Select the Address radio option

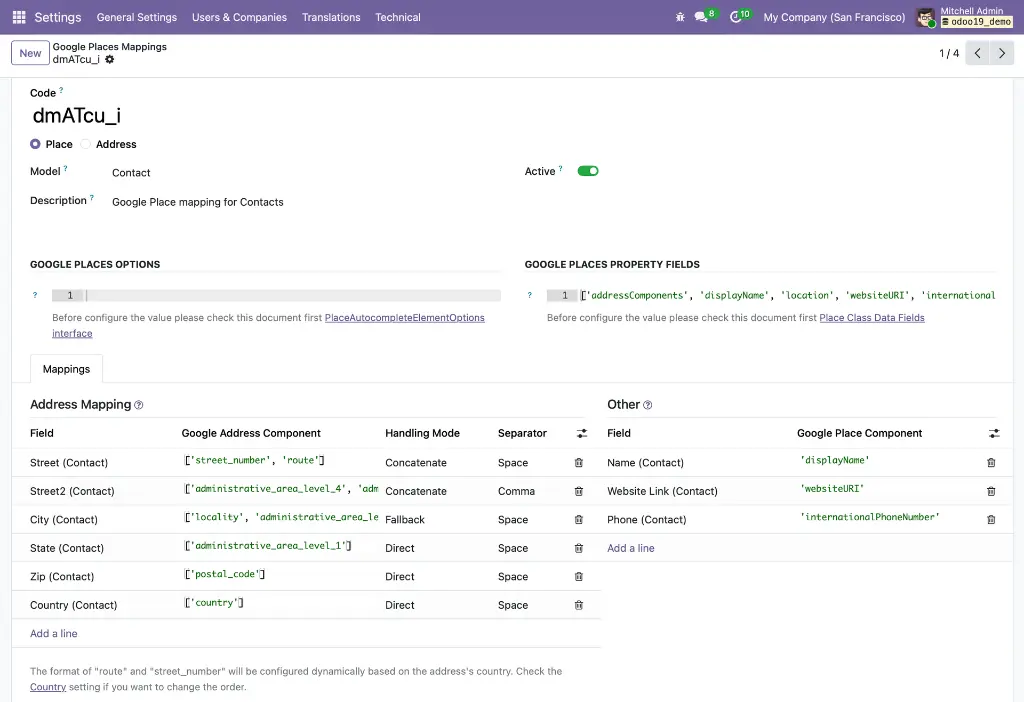tap(86, 144)
